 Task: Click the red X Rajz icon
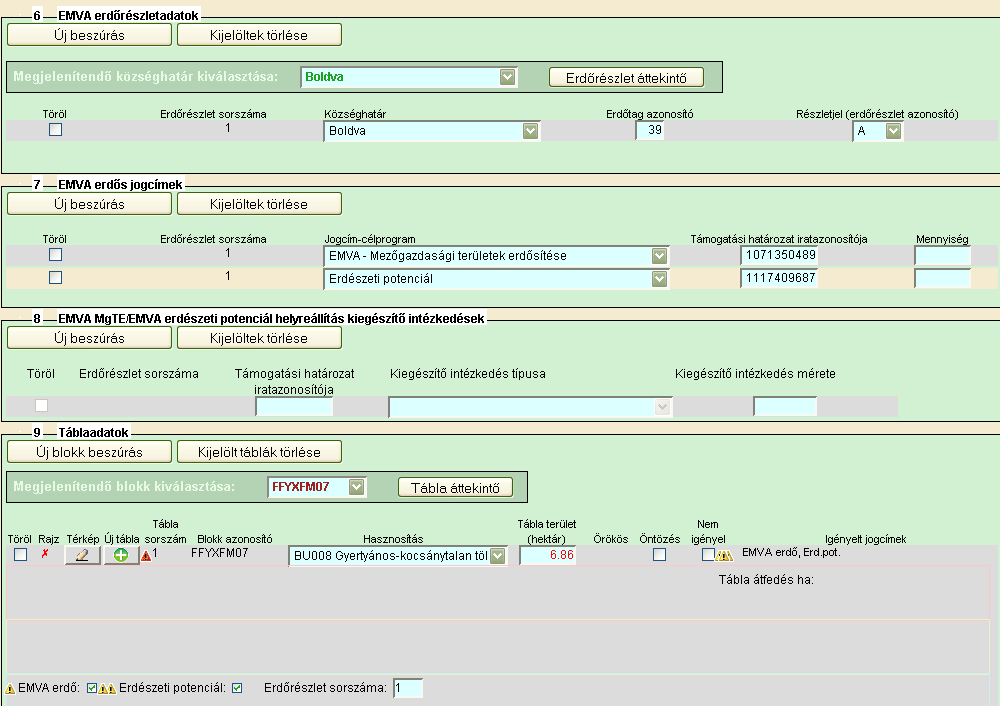[x=45, y=554]
